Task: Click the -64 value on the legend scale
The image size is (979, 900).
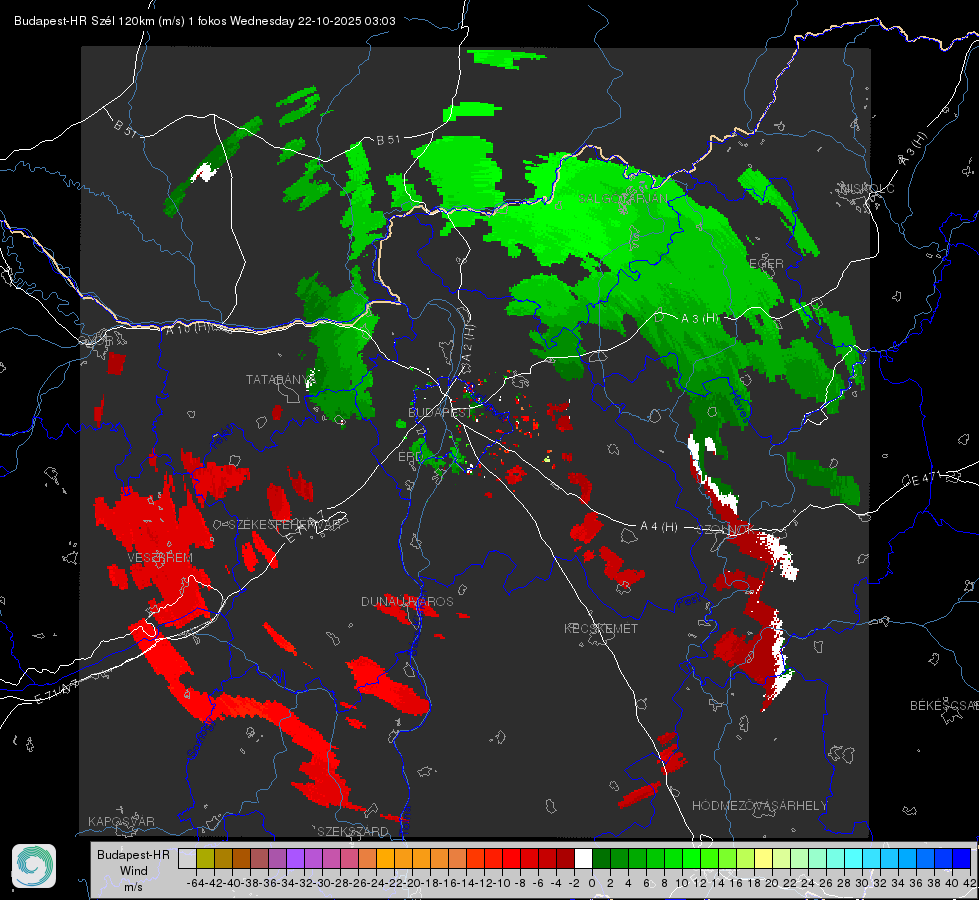Action: 195,883
